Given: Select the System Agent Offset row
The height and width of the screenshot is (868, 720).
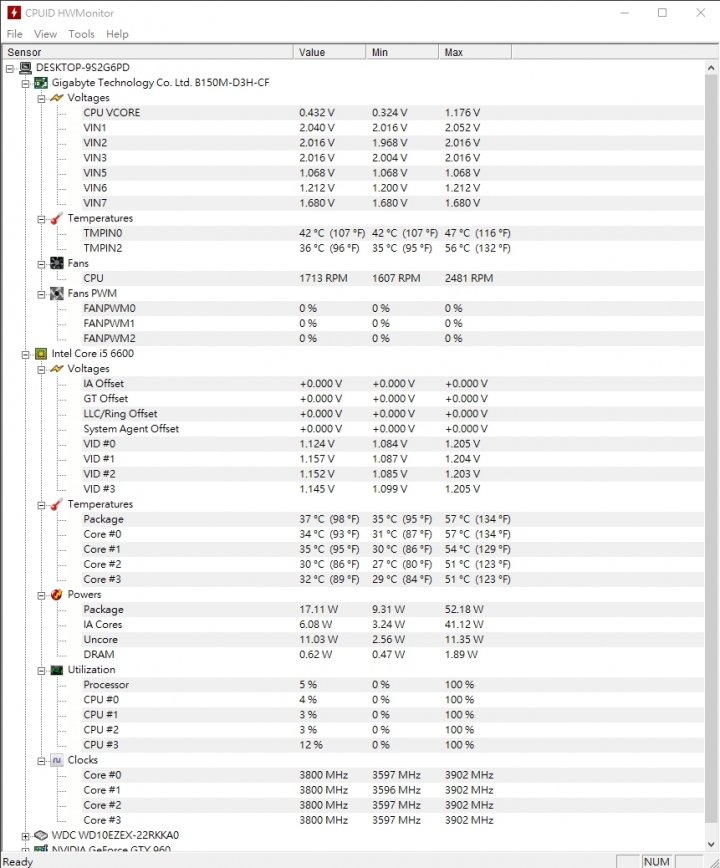Looking at the screenshot, I should (x=393, y=429).
